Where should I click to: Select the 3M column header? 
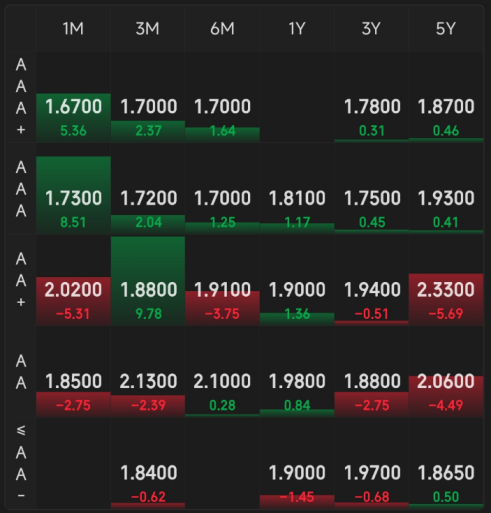pyautogui.click(x=148, y=29)
